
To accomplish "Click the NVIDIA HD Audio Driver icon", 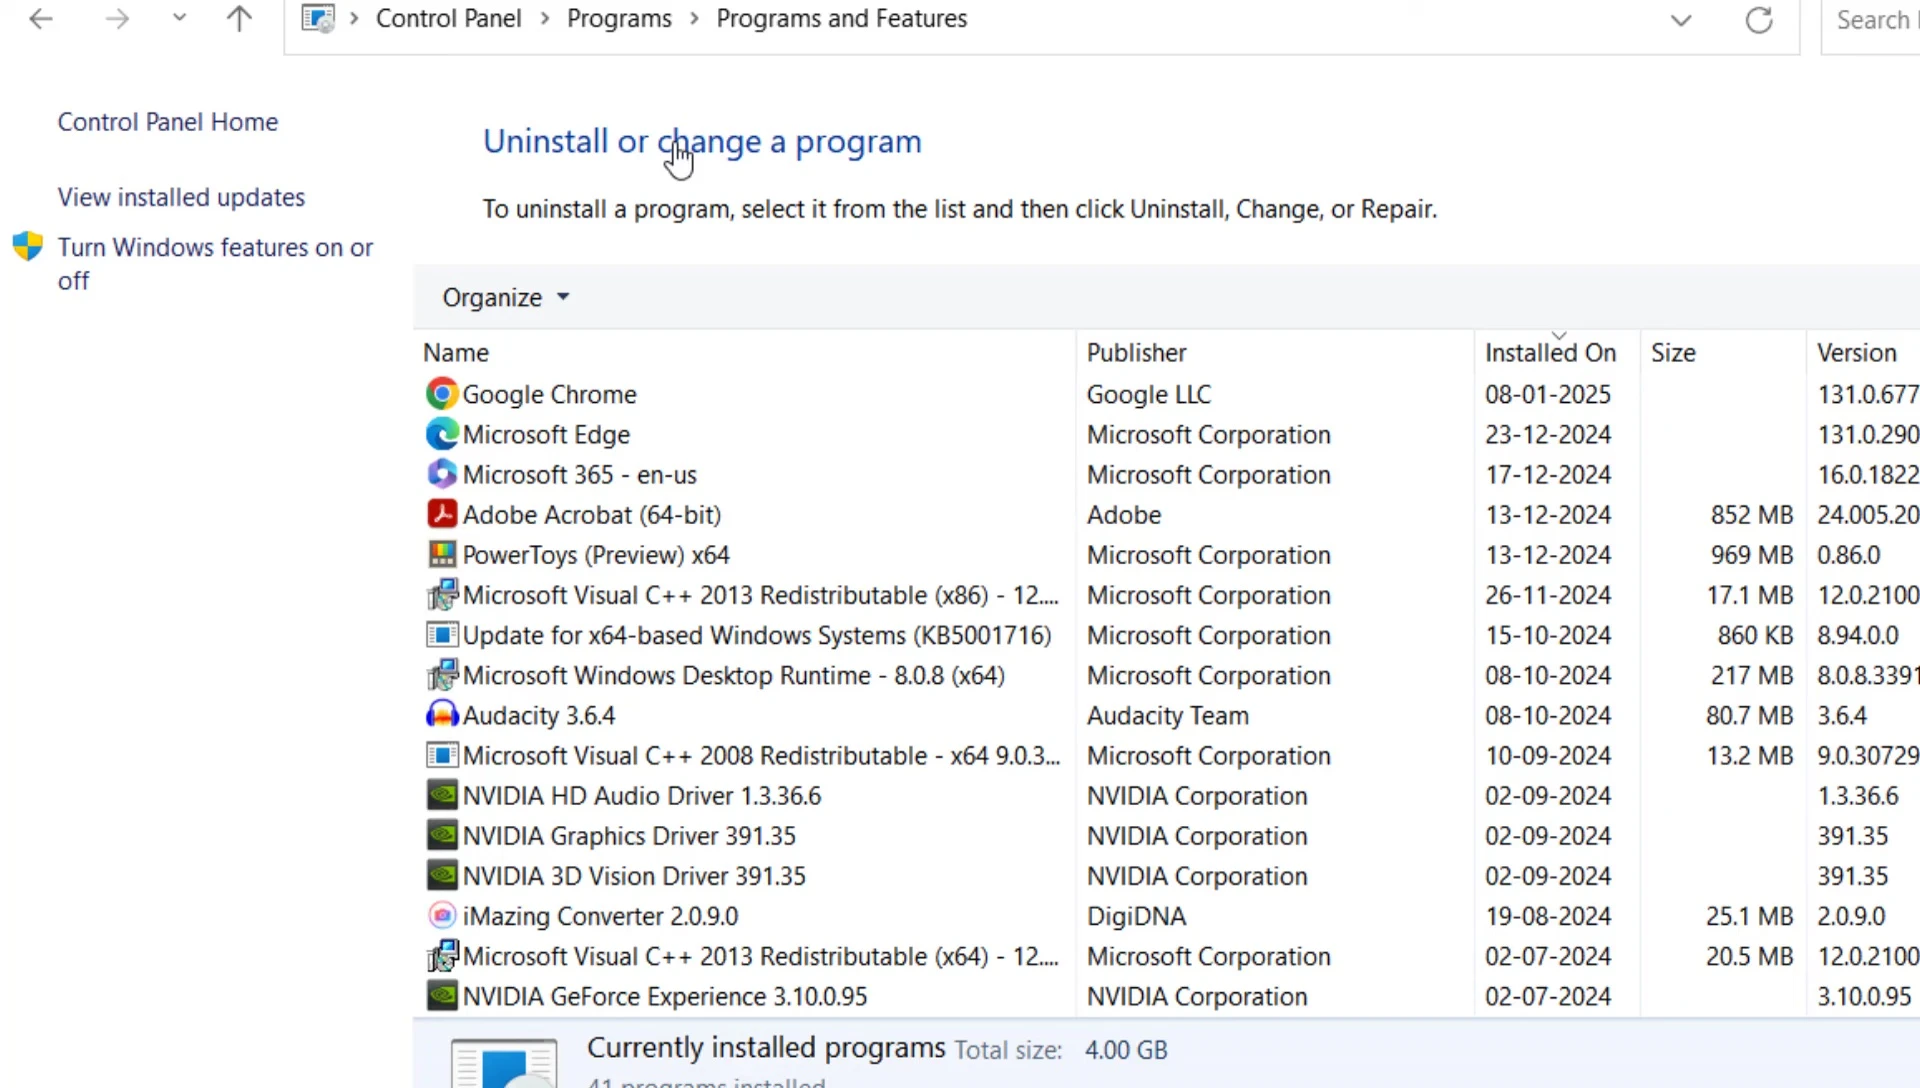I will pos(442,795).
